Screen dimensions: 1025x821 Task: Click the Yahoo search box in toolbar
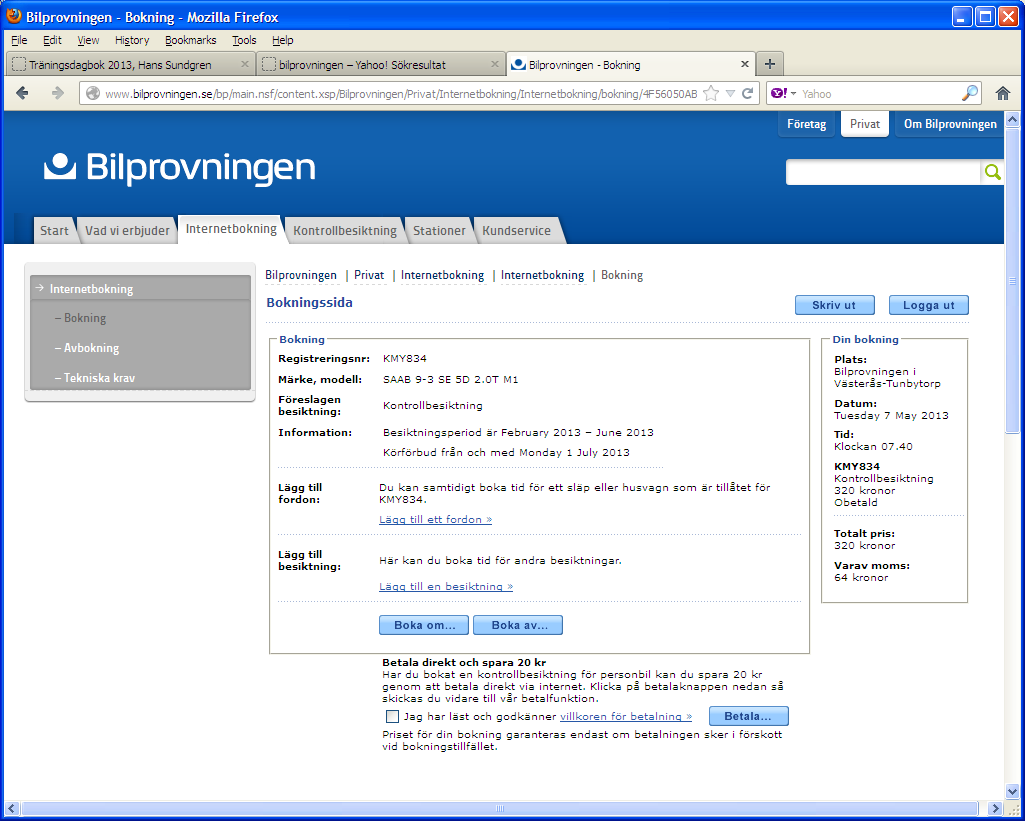coord(880,93)
